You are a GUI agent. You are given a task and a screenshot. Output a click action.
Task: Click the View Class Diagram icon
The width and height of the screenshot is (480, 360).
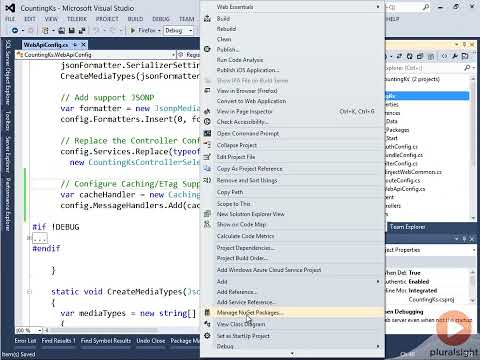(x=207, y=324)
